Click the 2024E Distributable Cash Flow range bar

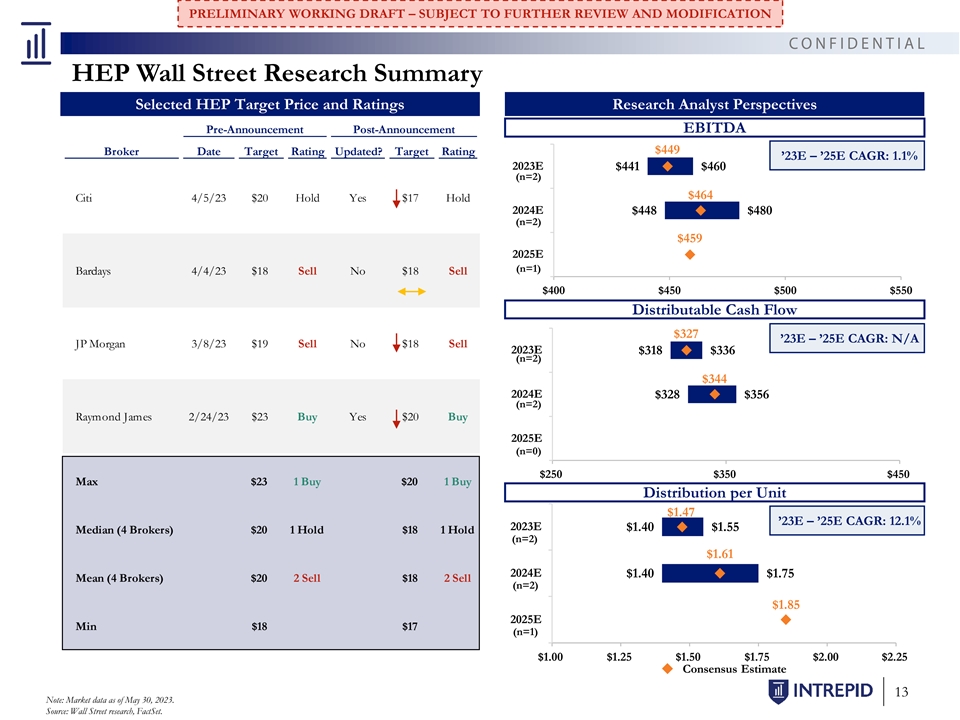pos(712,394)
